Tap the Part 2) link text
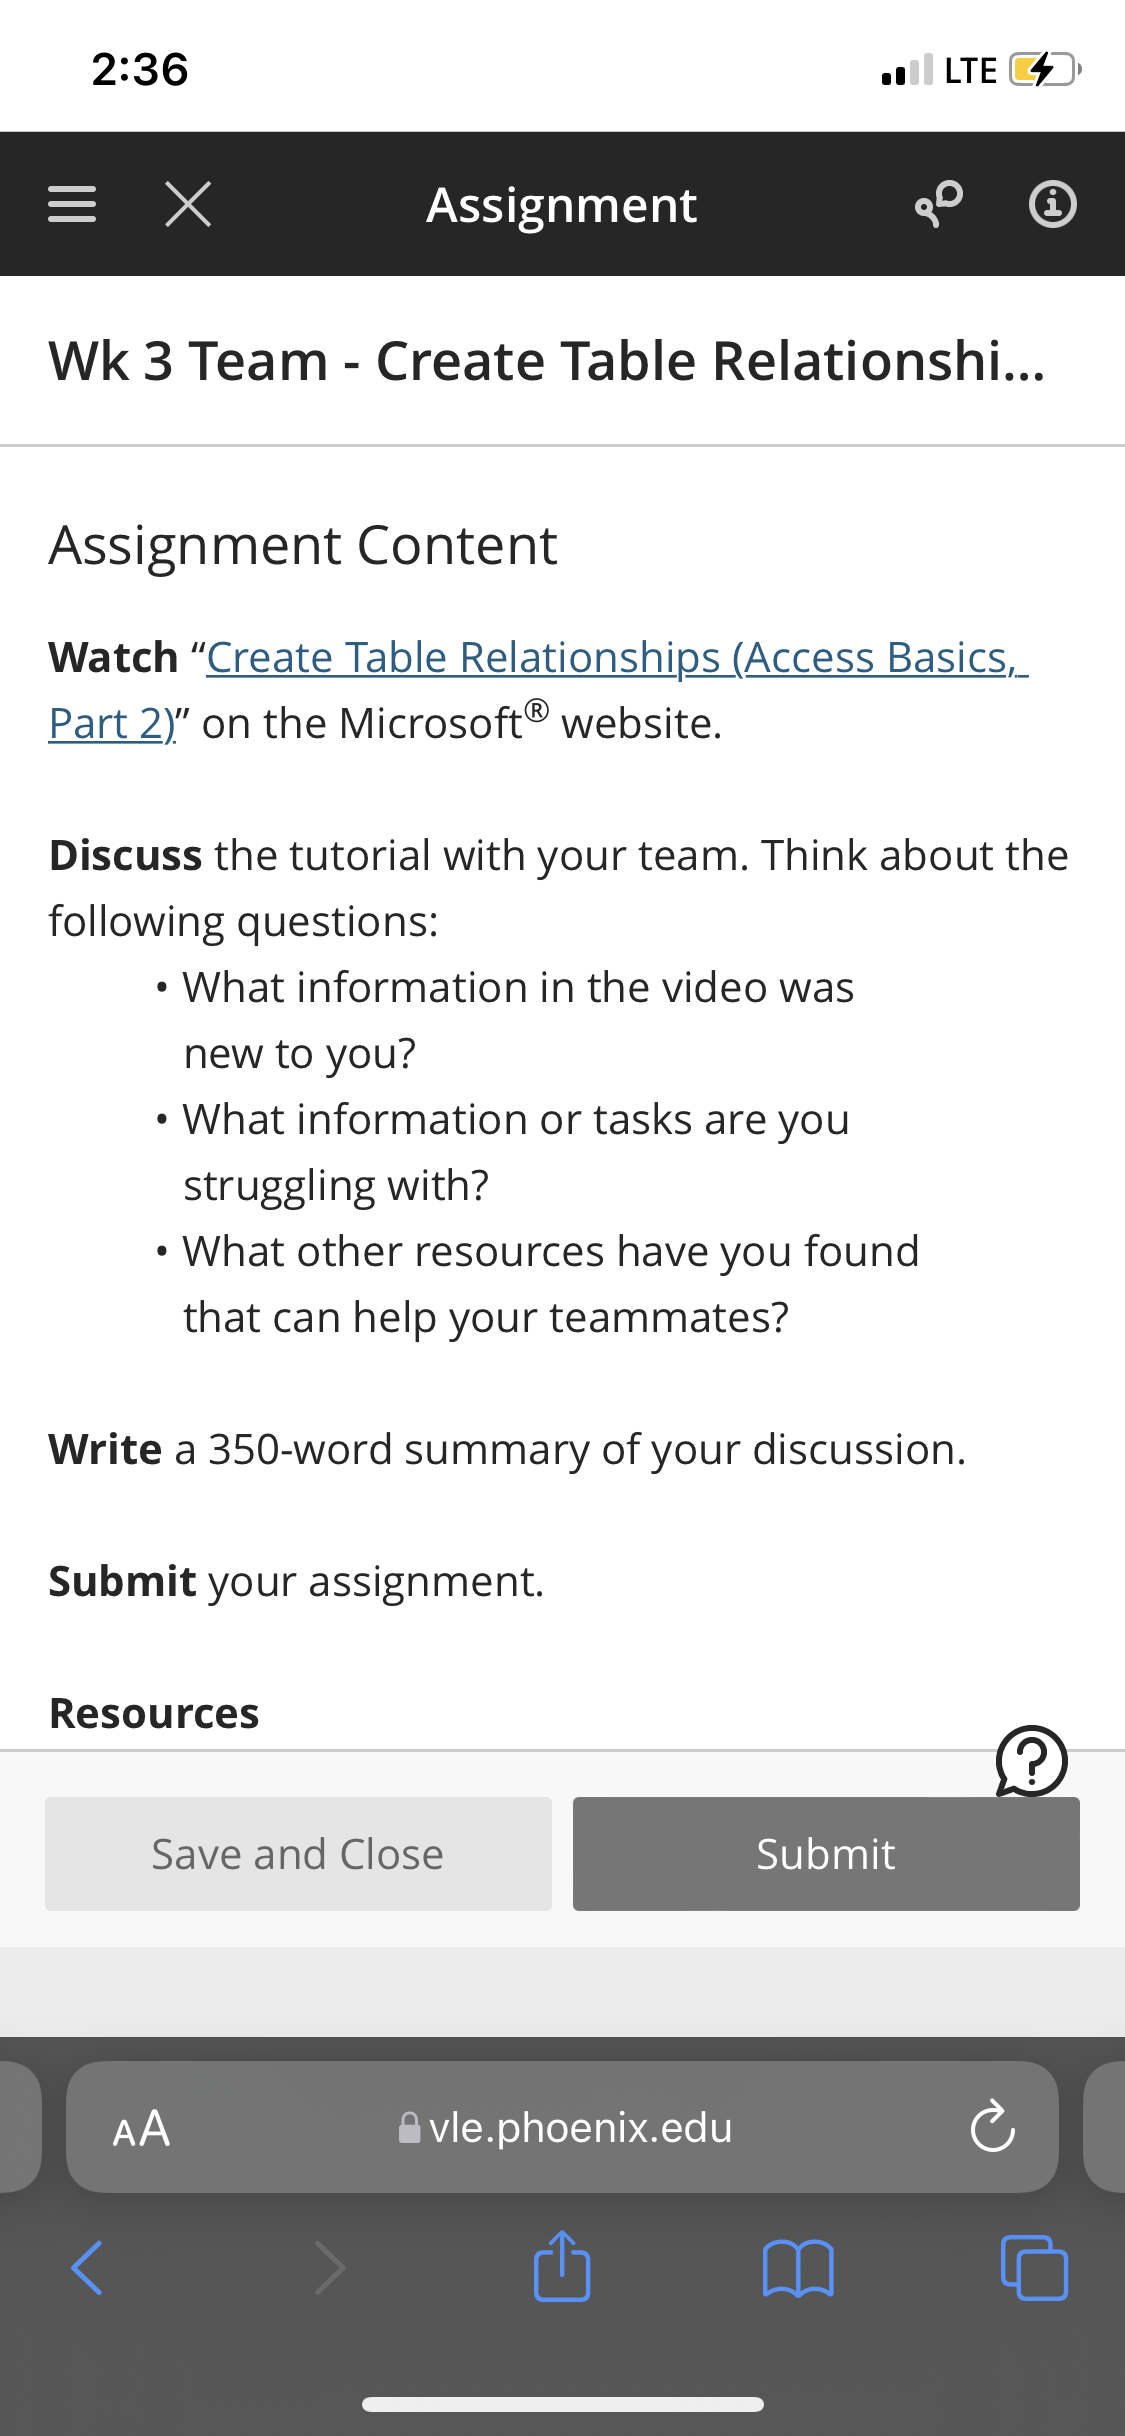 (112, 723)
